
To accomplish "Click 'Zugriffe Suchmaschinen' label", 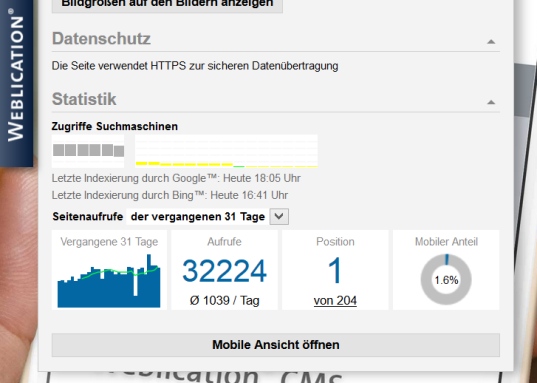I will [x=115, y=126].
